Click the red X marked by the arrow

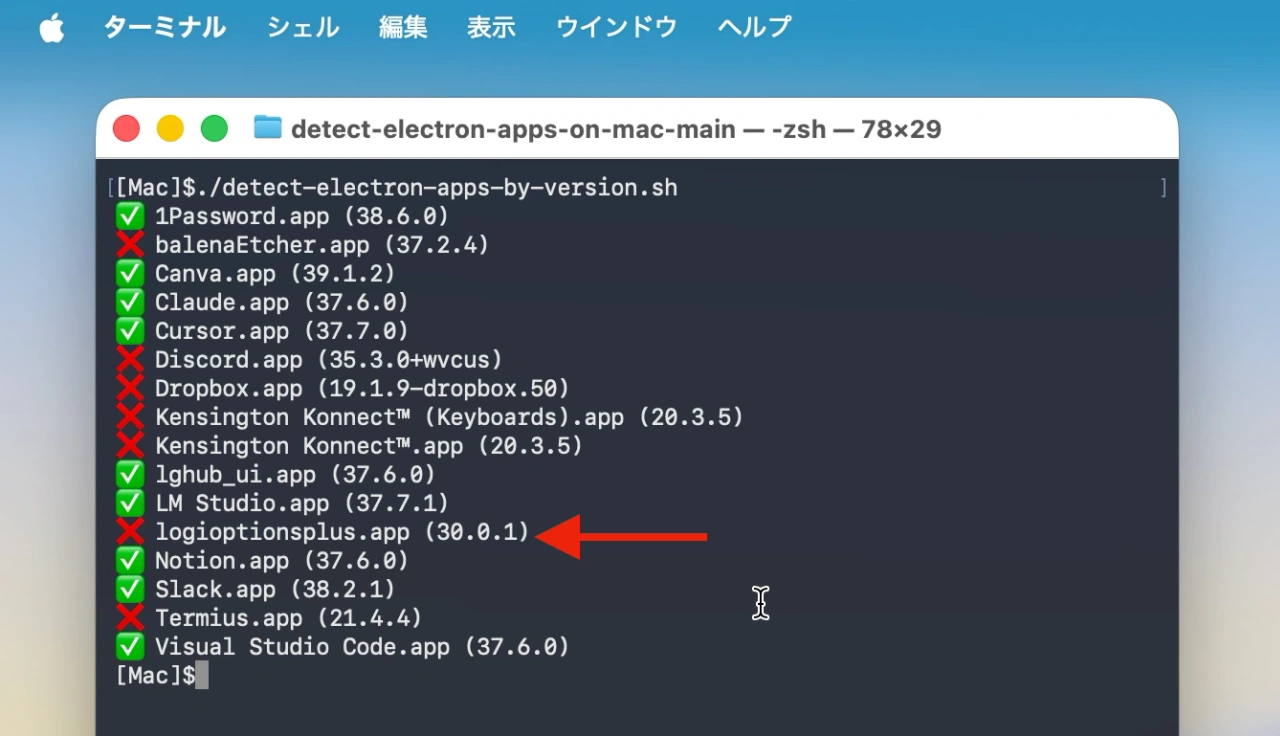point(129,531)
